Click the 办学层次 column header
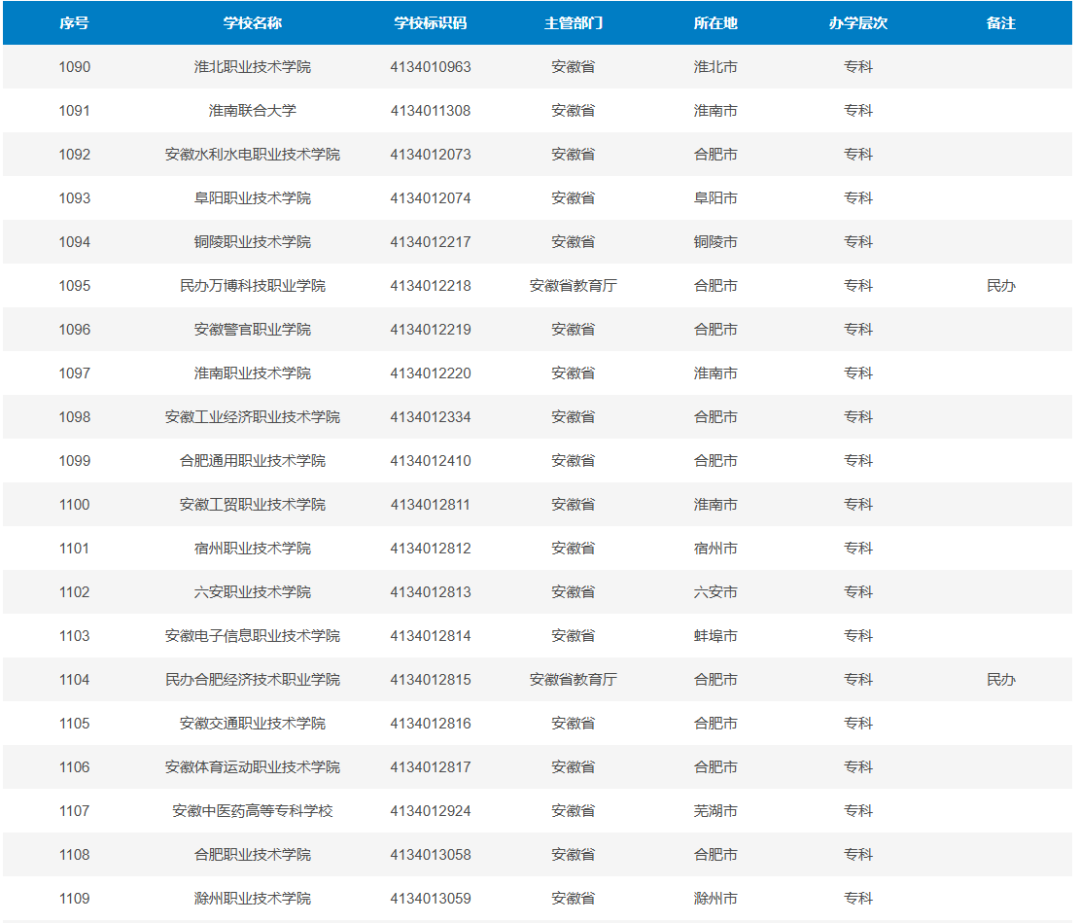Viewport: 1080px width, 923px height. (858, 23)
